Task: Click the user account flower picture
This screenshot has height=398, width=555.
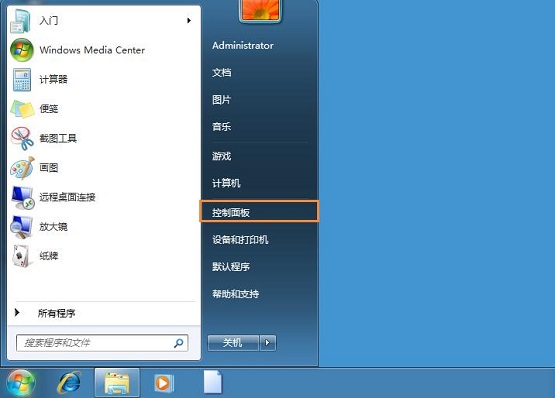Action: [260, 11]
